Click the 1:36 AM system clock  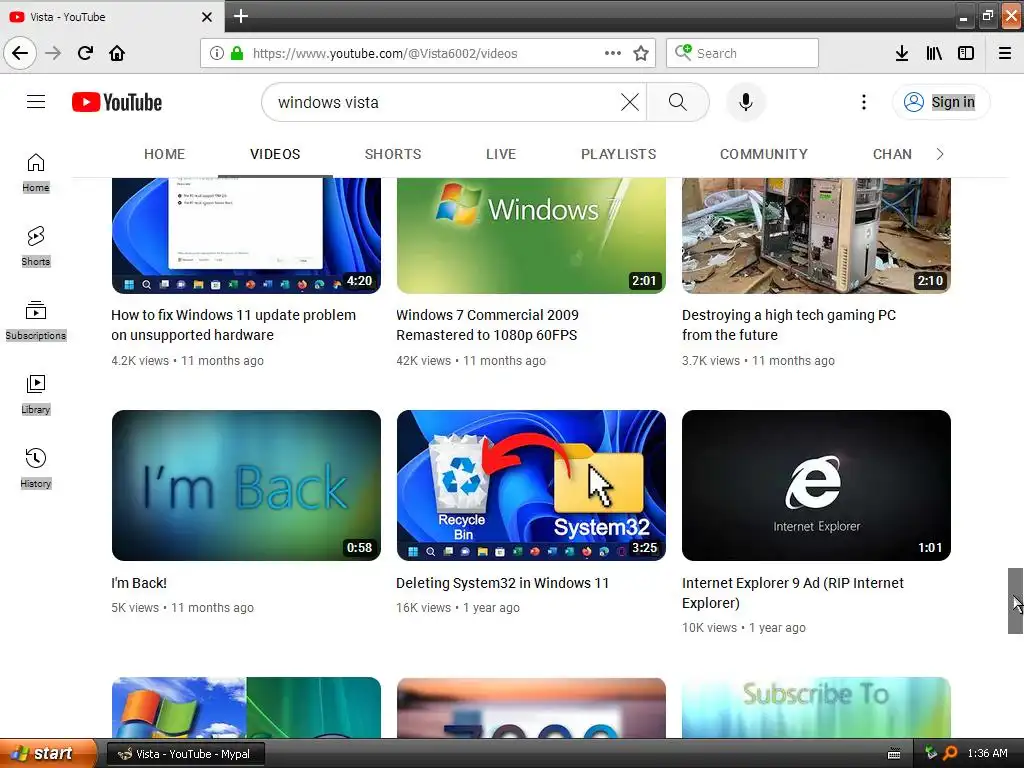tap(987, 753)
